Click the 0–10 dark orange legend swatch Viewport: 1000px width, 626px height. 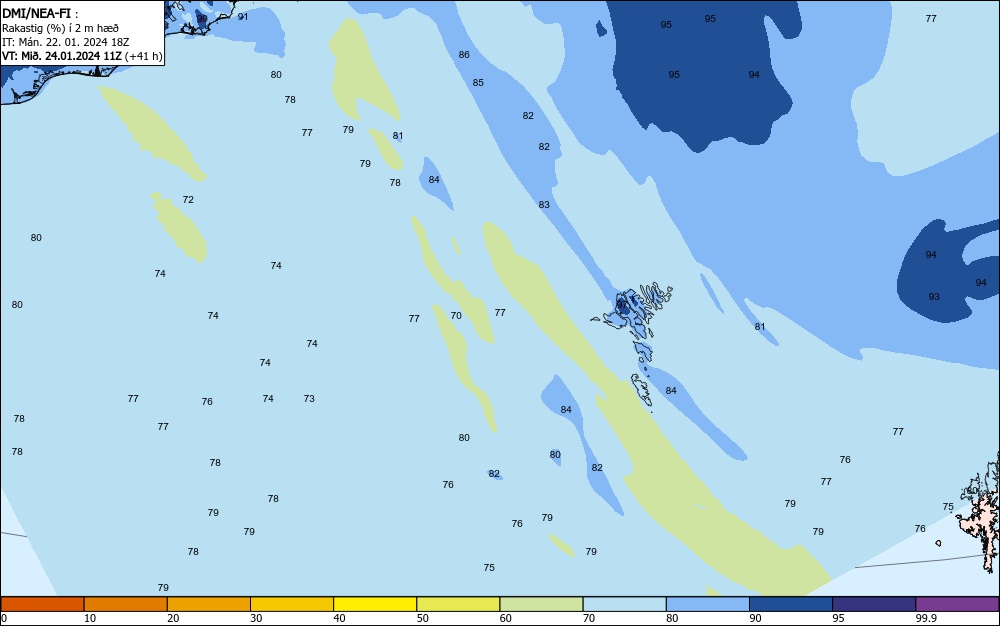coord(42,604)
